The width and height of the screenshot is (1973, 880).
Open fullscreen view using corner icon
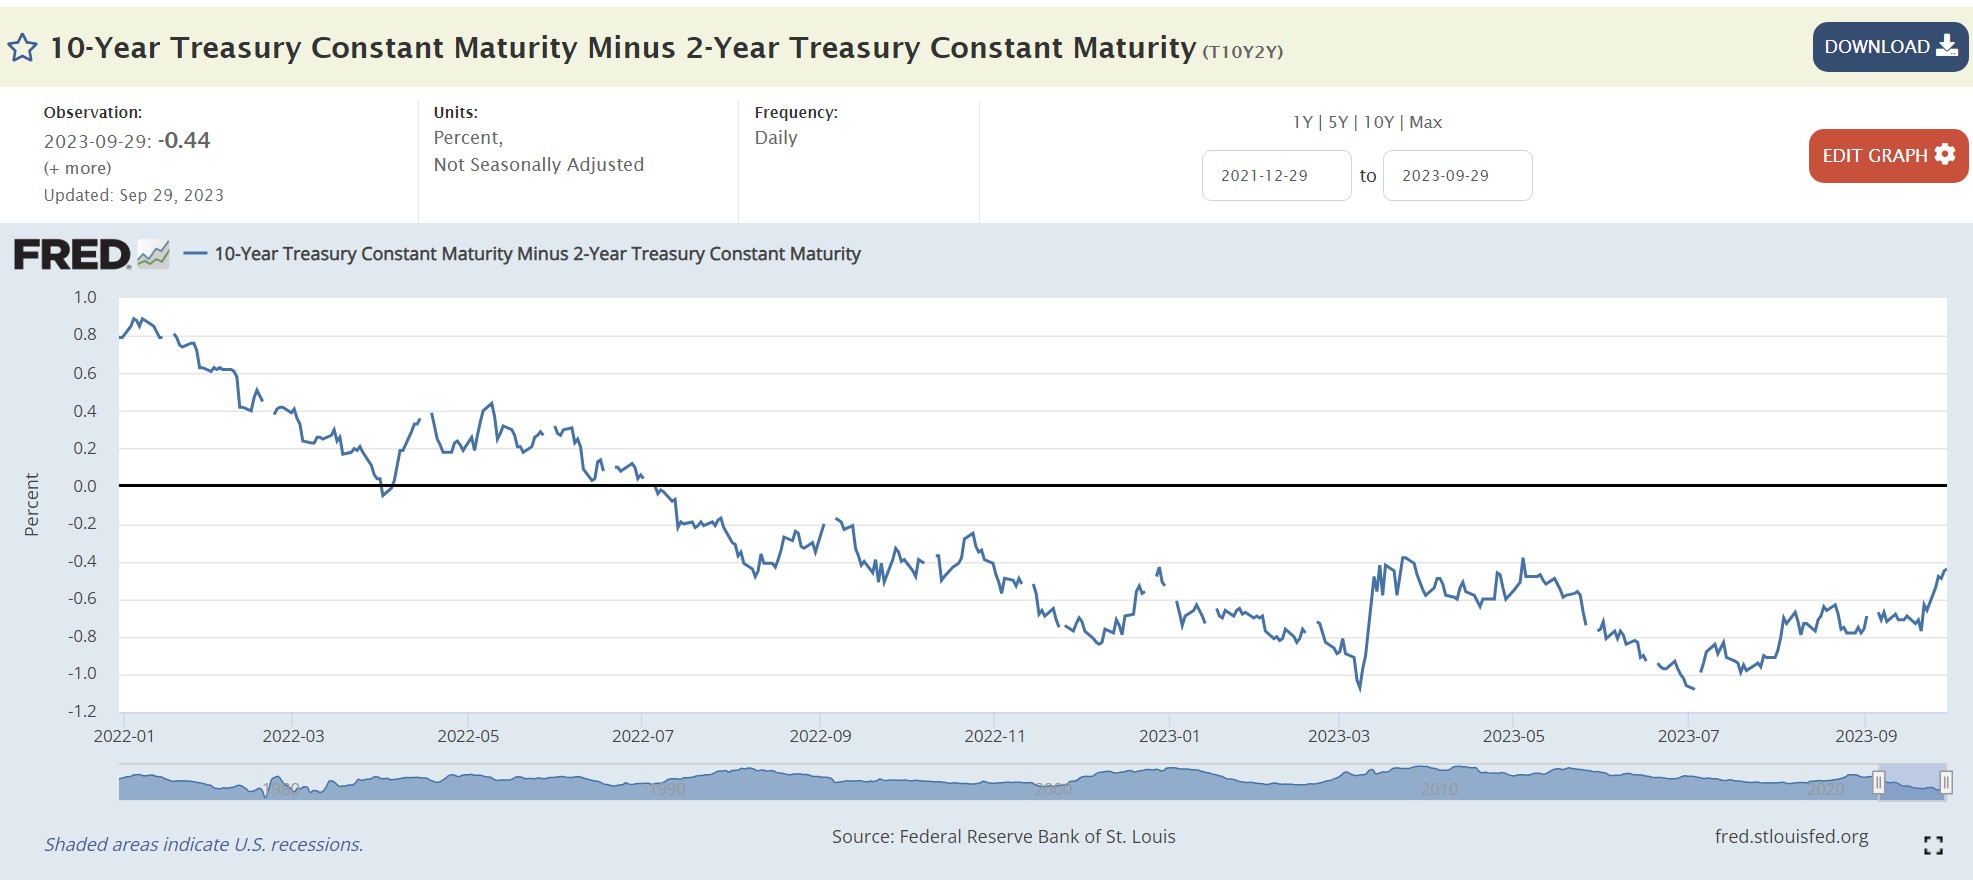click(x=1933, y=845)
